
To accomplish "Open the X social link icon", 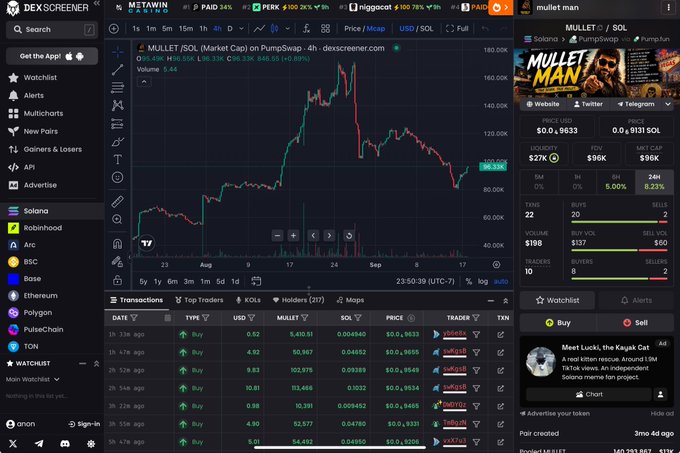I will click(13, 443).
